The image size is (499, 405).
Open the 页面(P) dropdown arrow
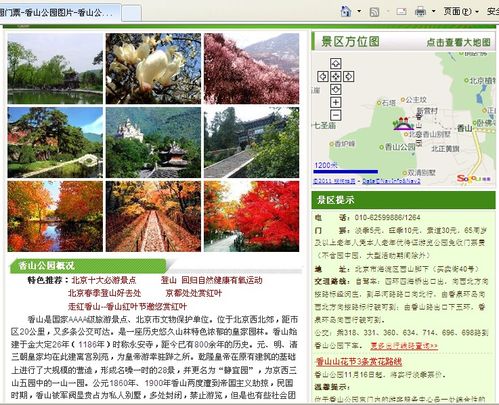[x=477, y=12]
